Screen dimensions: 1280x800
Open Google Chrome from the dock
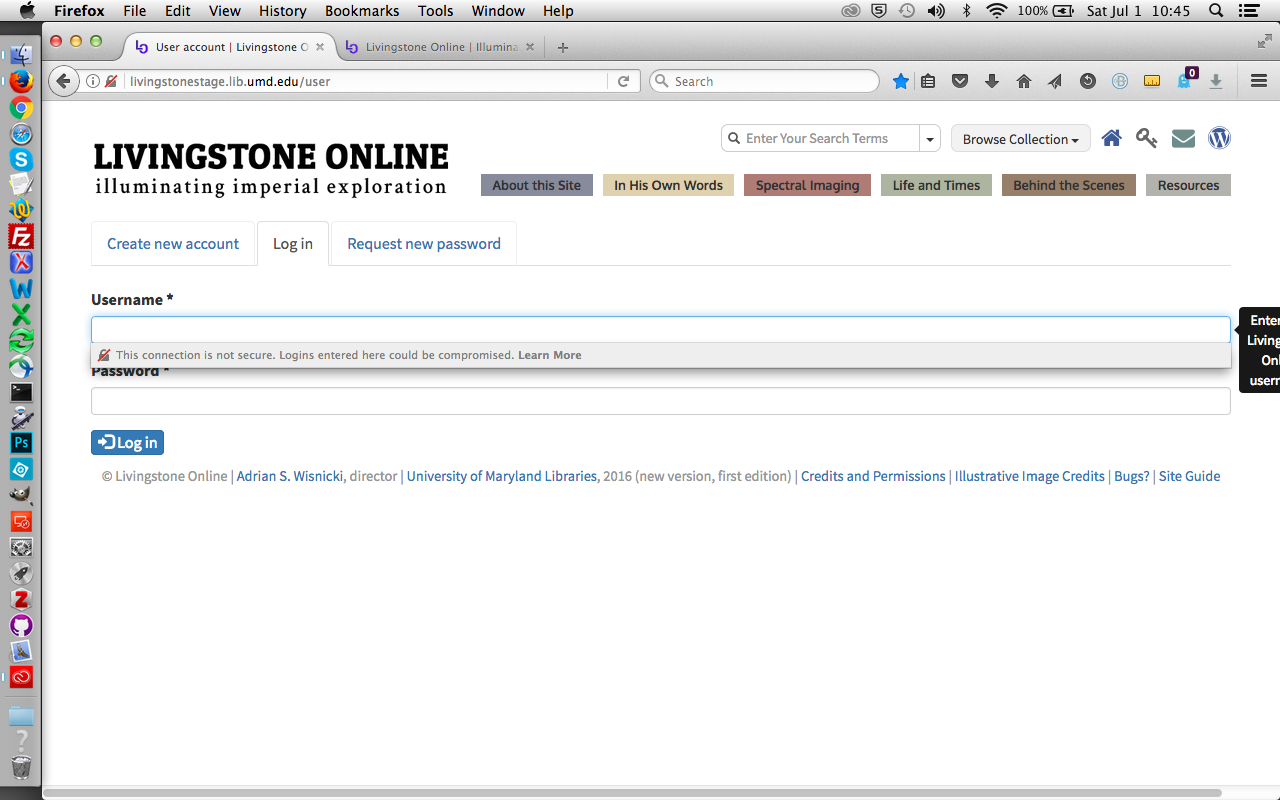(x=21, y=108)
